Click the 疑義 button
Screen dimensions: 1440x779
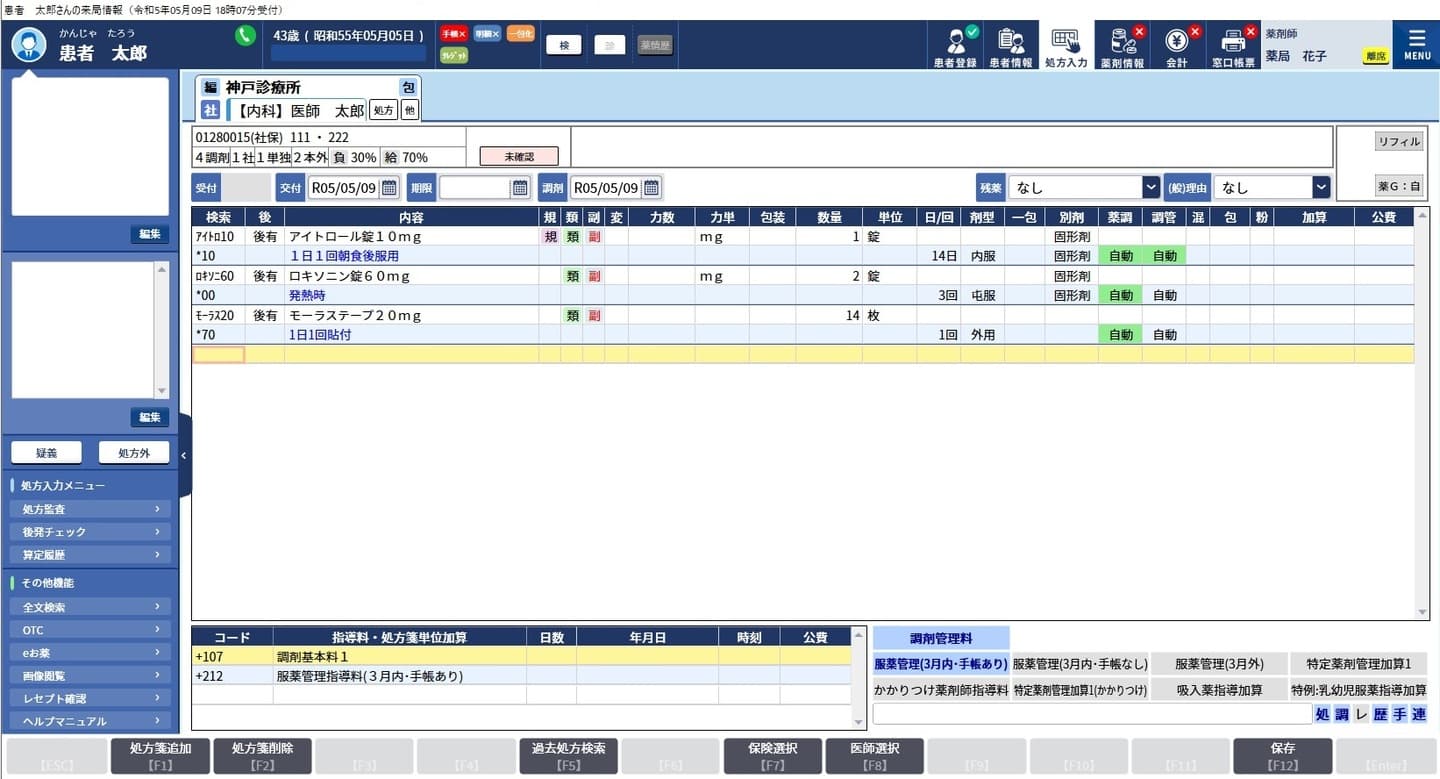click(46, 453)
